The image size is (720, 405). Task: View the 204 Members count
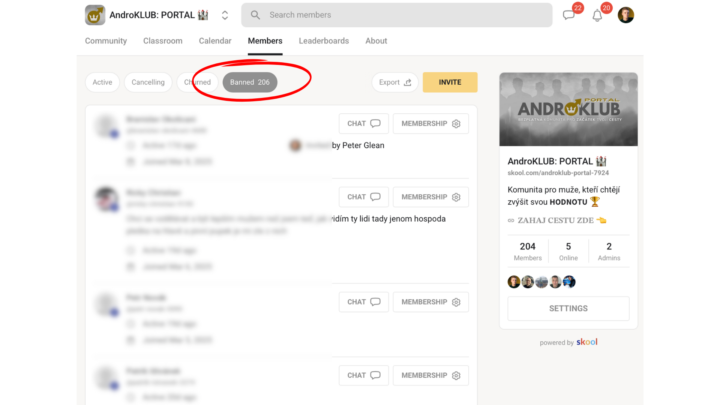tap(528, 251)
